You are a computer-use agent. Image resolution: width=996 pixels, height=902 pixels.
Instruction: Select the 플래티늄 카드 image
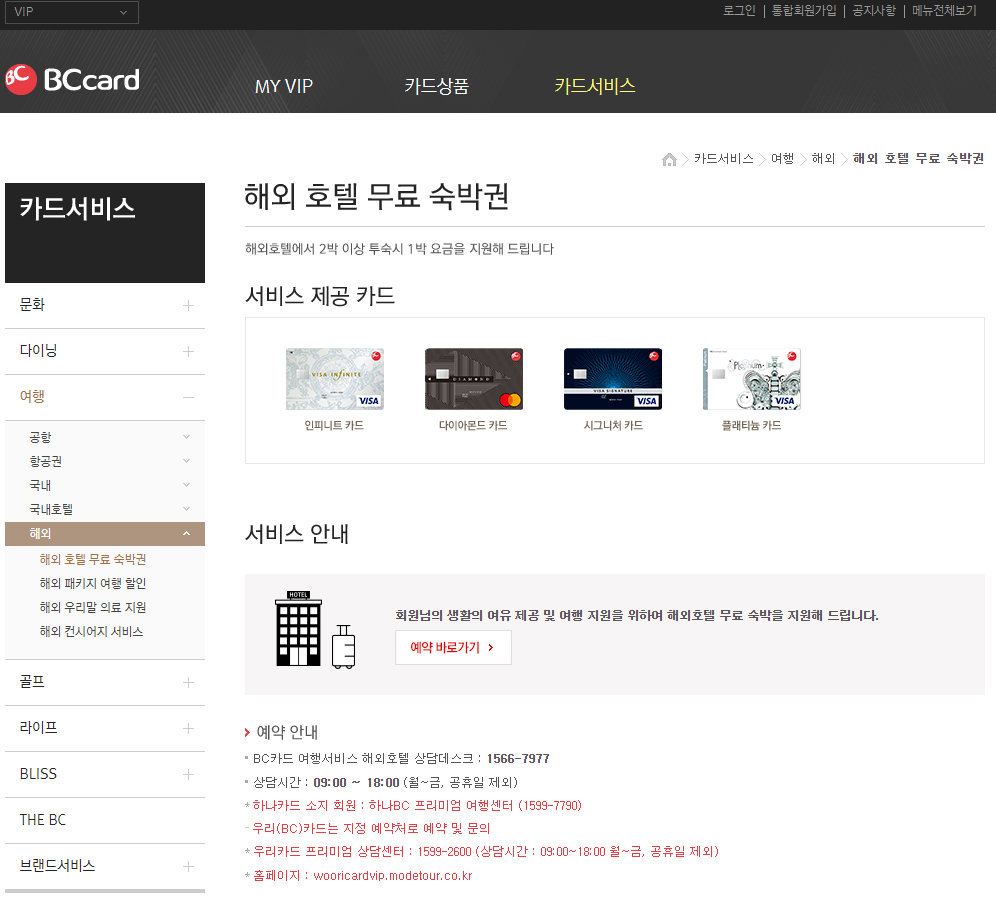751,378
